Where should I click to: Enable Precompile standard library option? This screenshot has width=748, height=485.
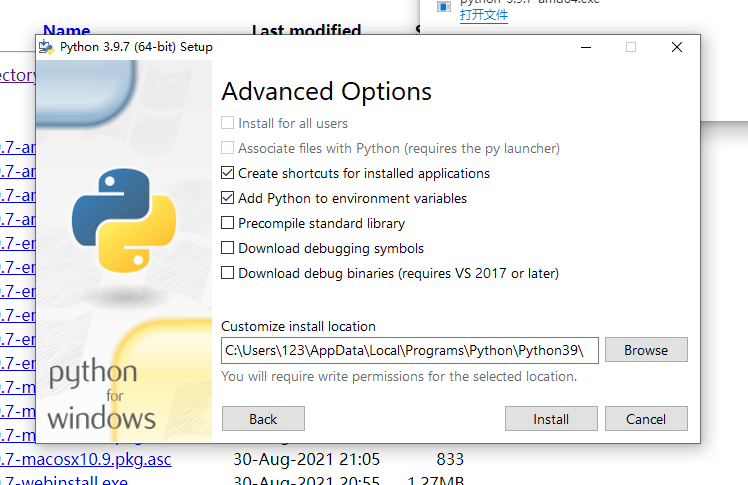coord(228,223)
